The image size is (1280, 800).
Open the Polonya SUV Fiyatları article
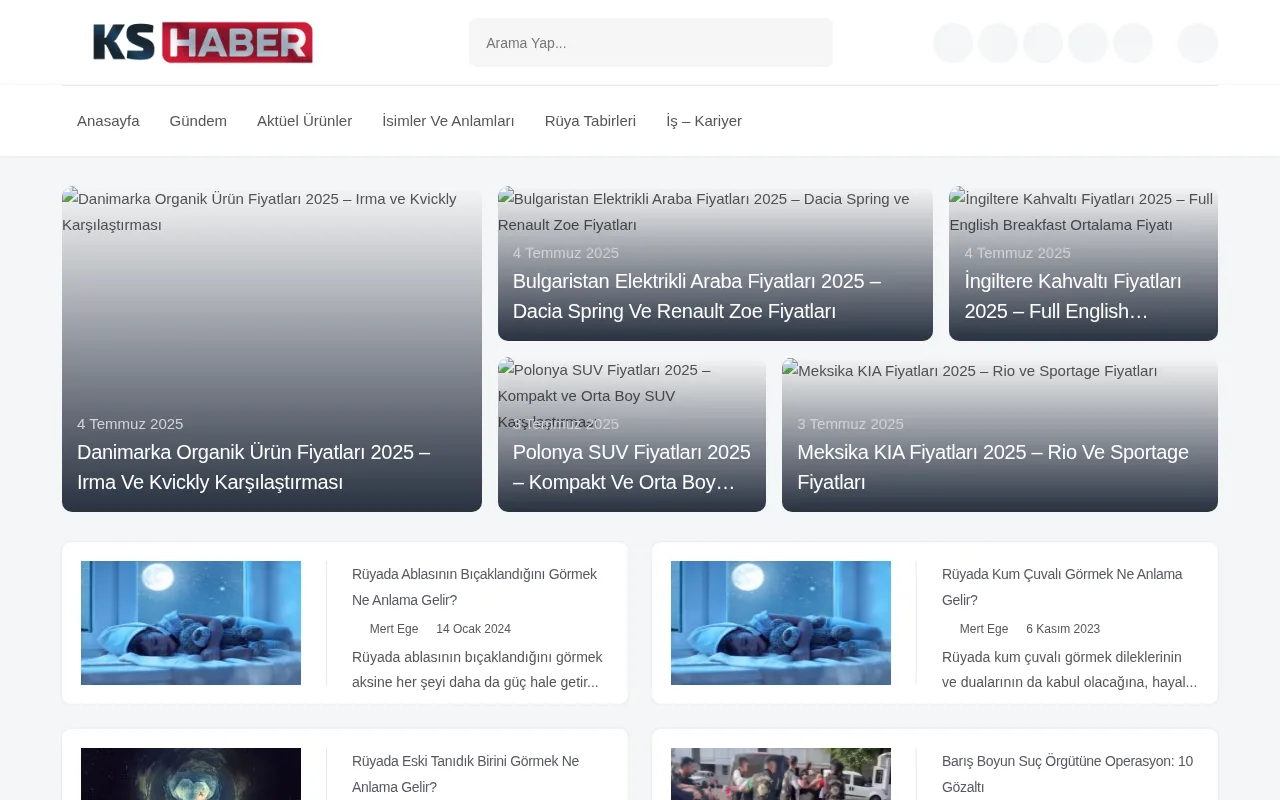[x=631, y=467]
